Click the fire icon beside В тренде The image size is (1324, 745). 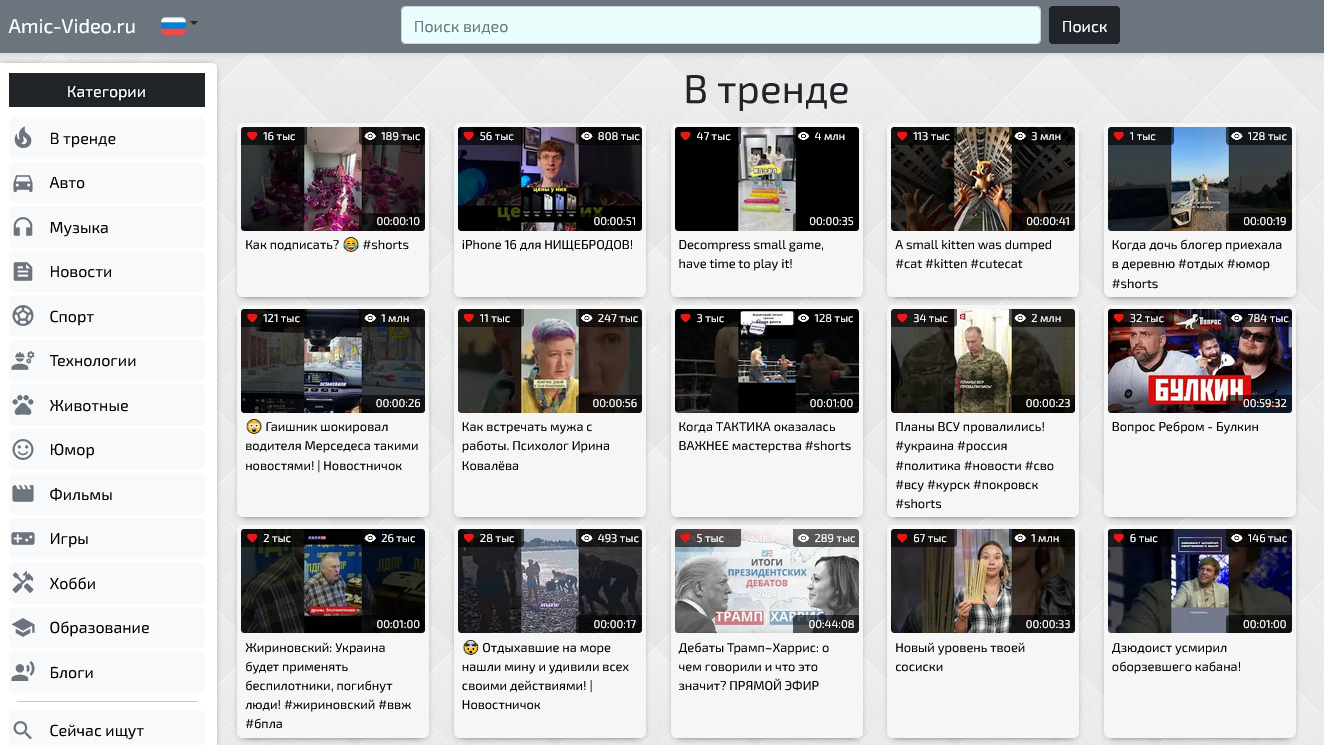(x=23, y=139)
